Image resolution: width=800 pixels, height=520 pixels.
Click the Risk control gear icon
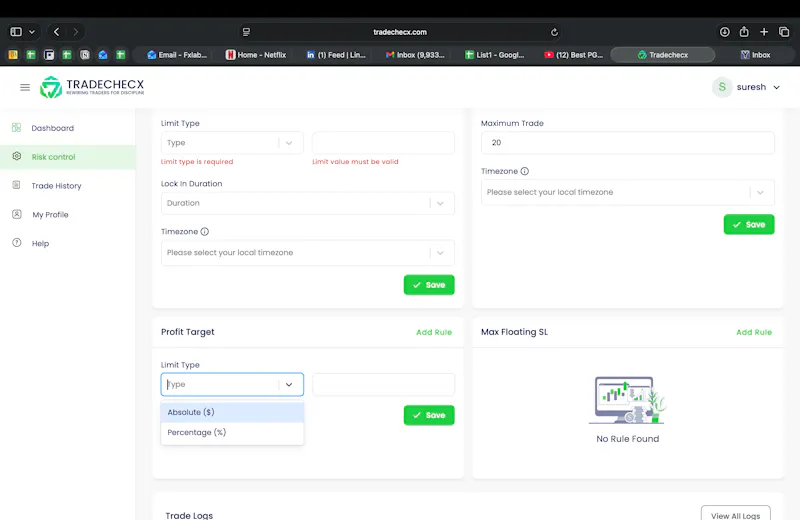pyautogui.click(x=17, y=156)
